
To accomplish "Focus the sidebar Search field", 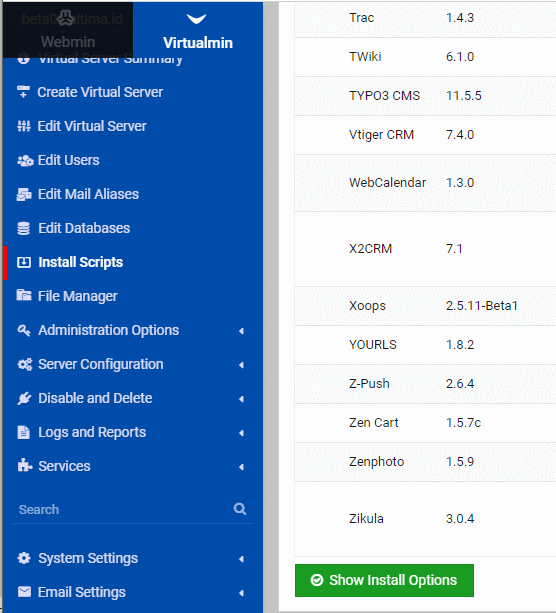I will click(x=123, y=509).
